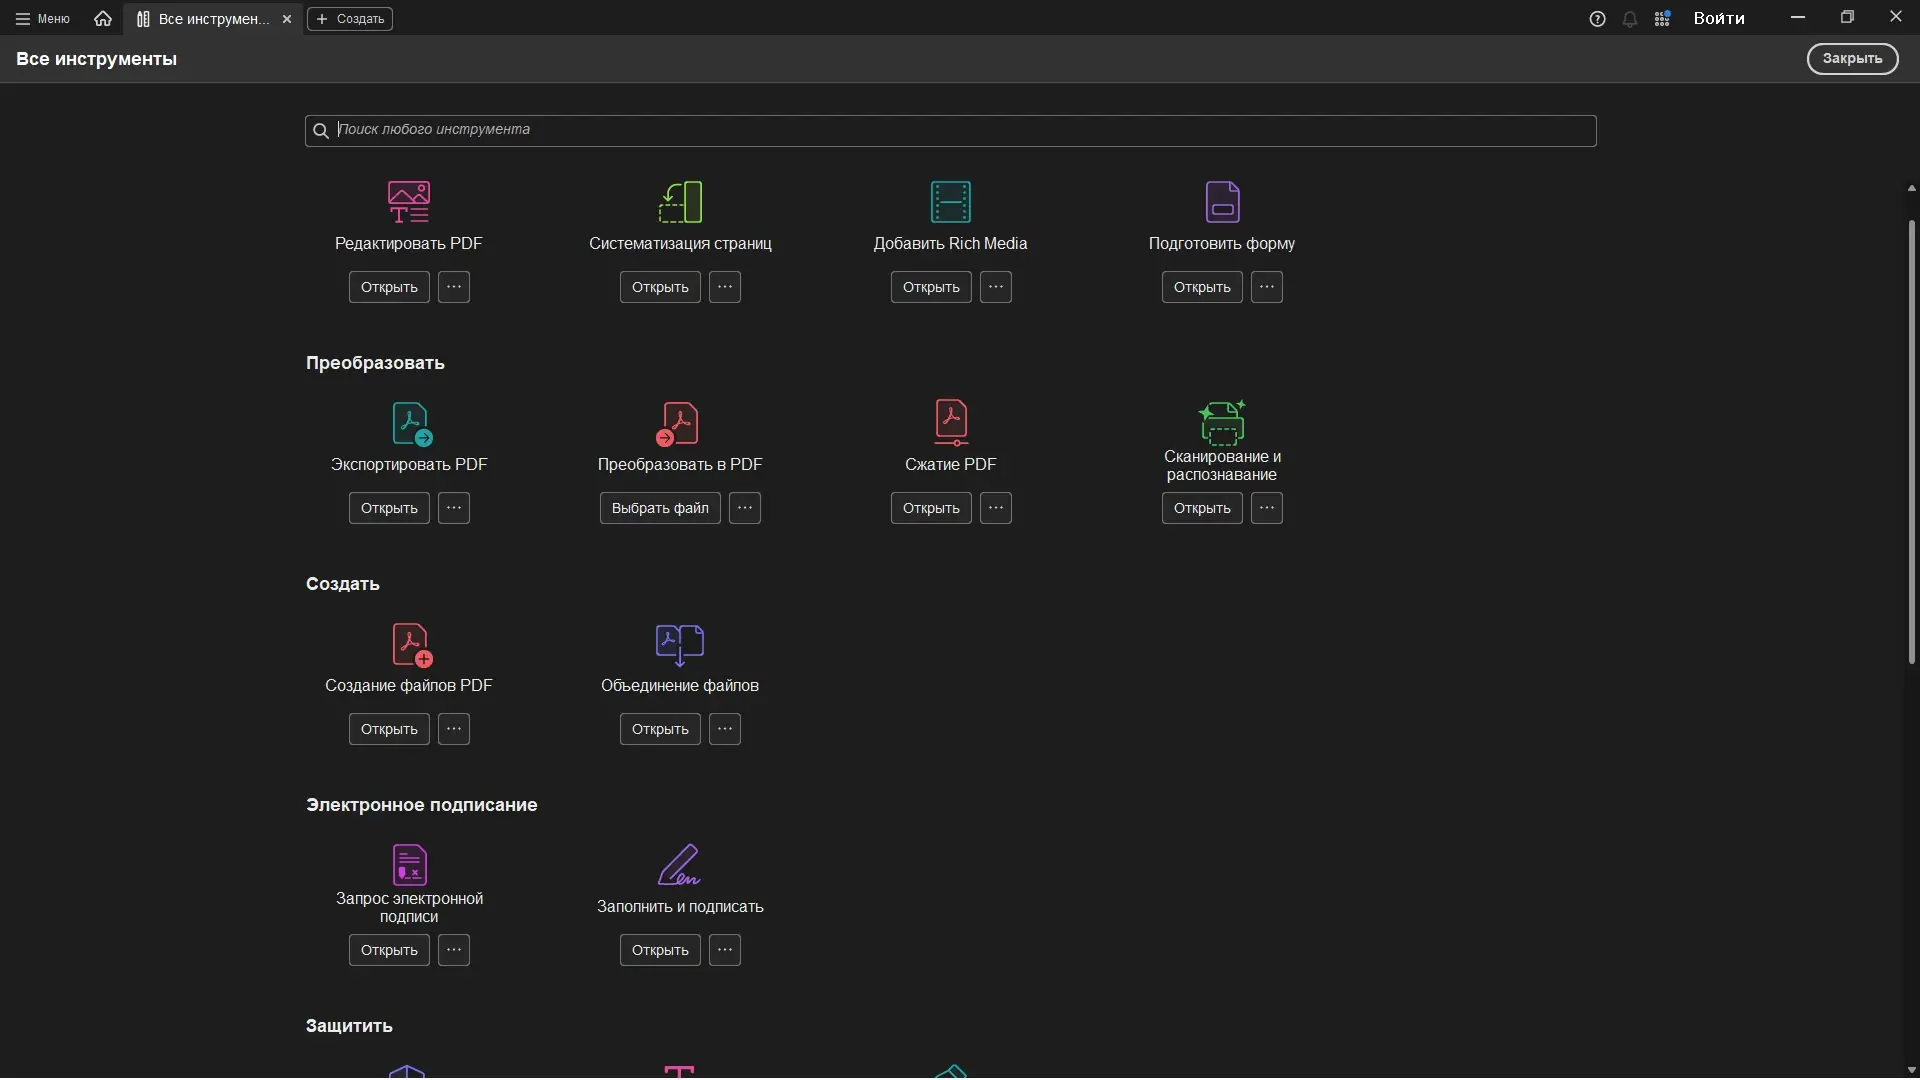Click the Сжатие PDF icon
The image size is (1920, 1080).
point(951,422)
